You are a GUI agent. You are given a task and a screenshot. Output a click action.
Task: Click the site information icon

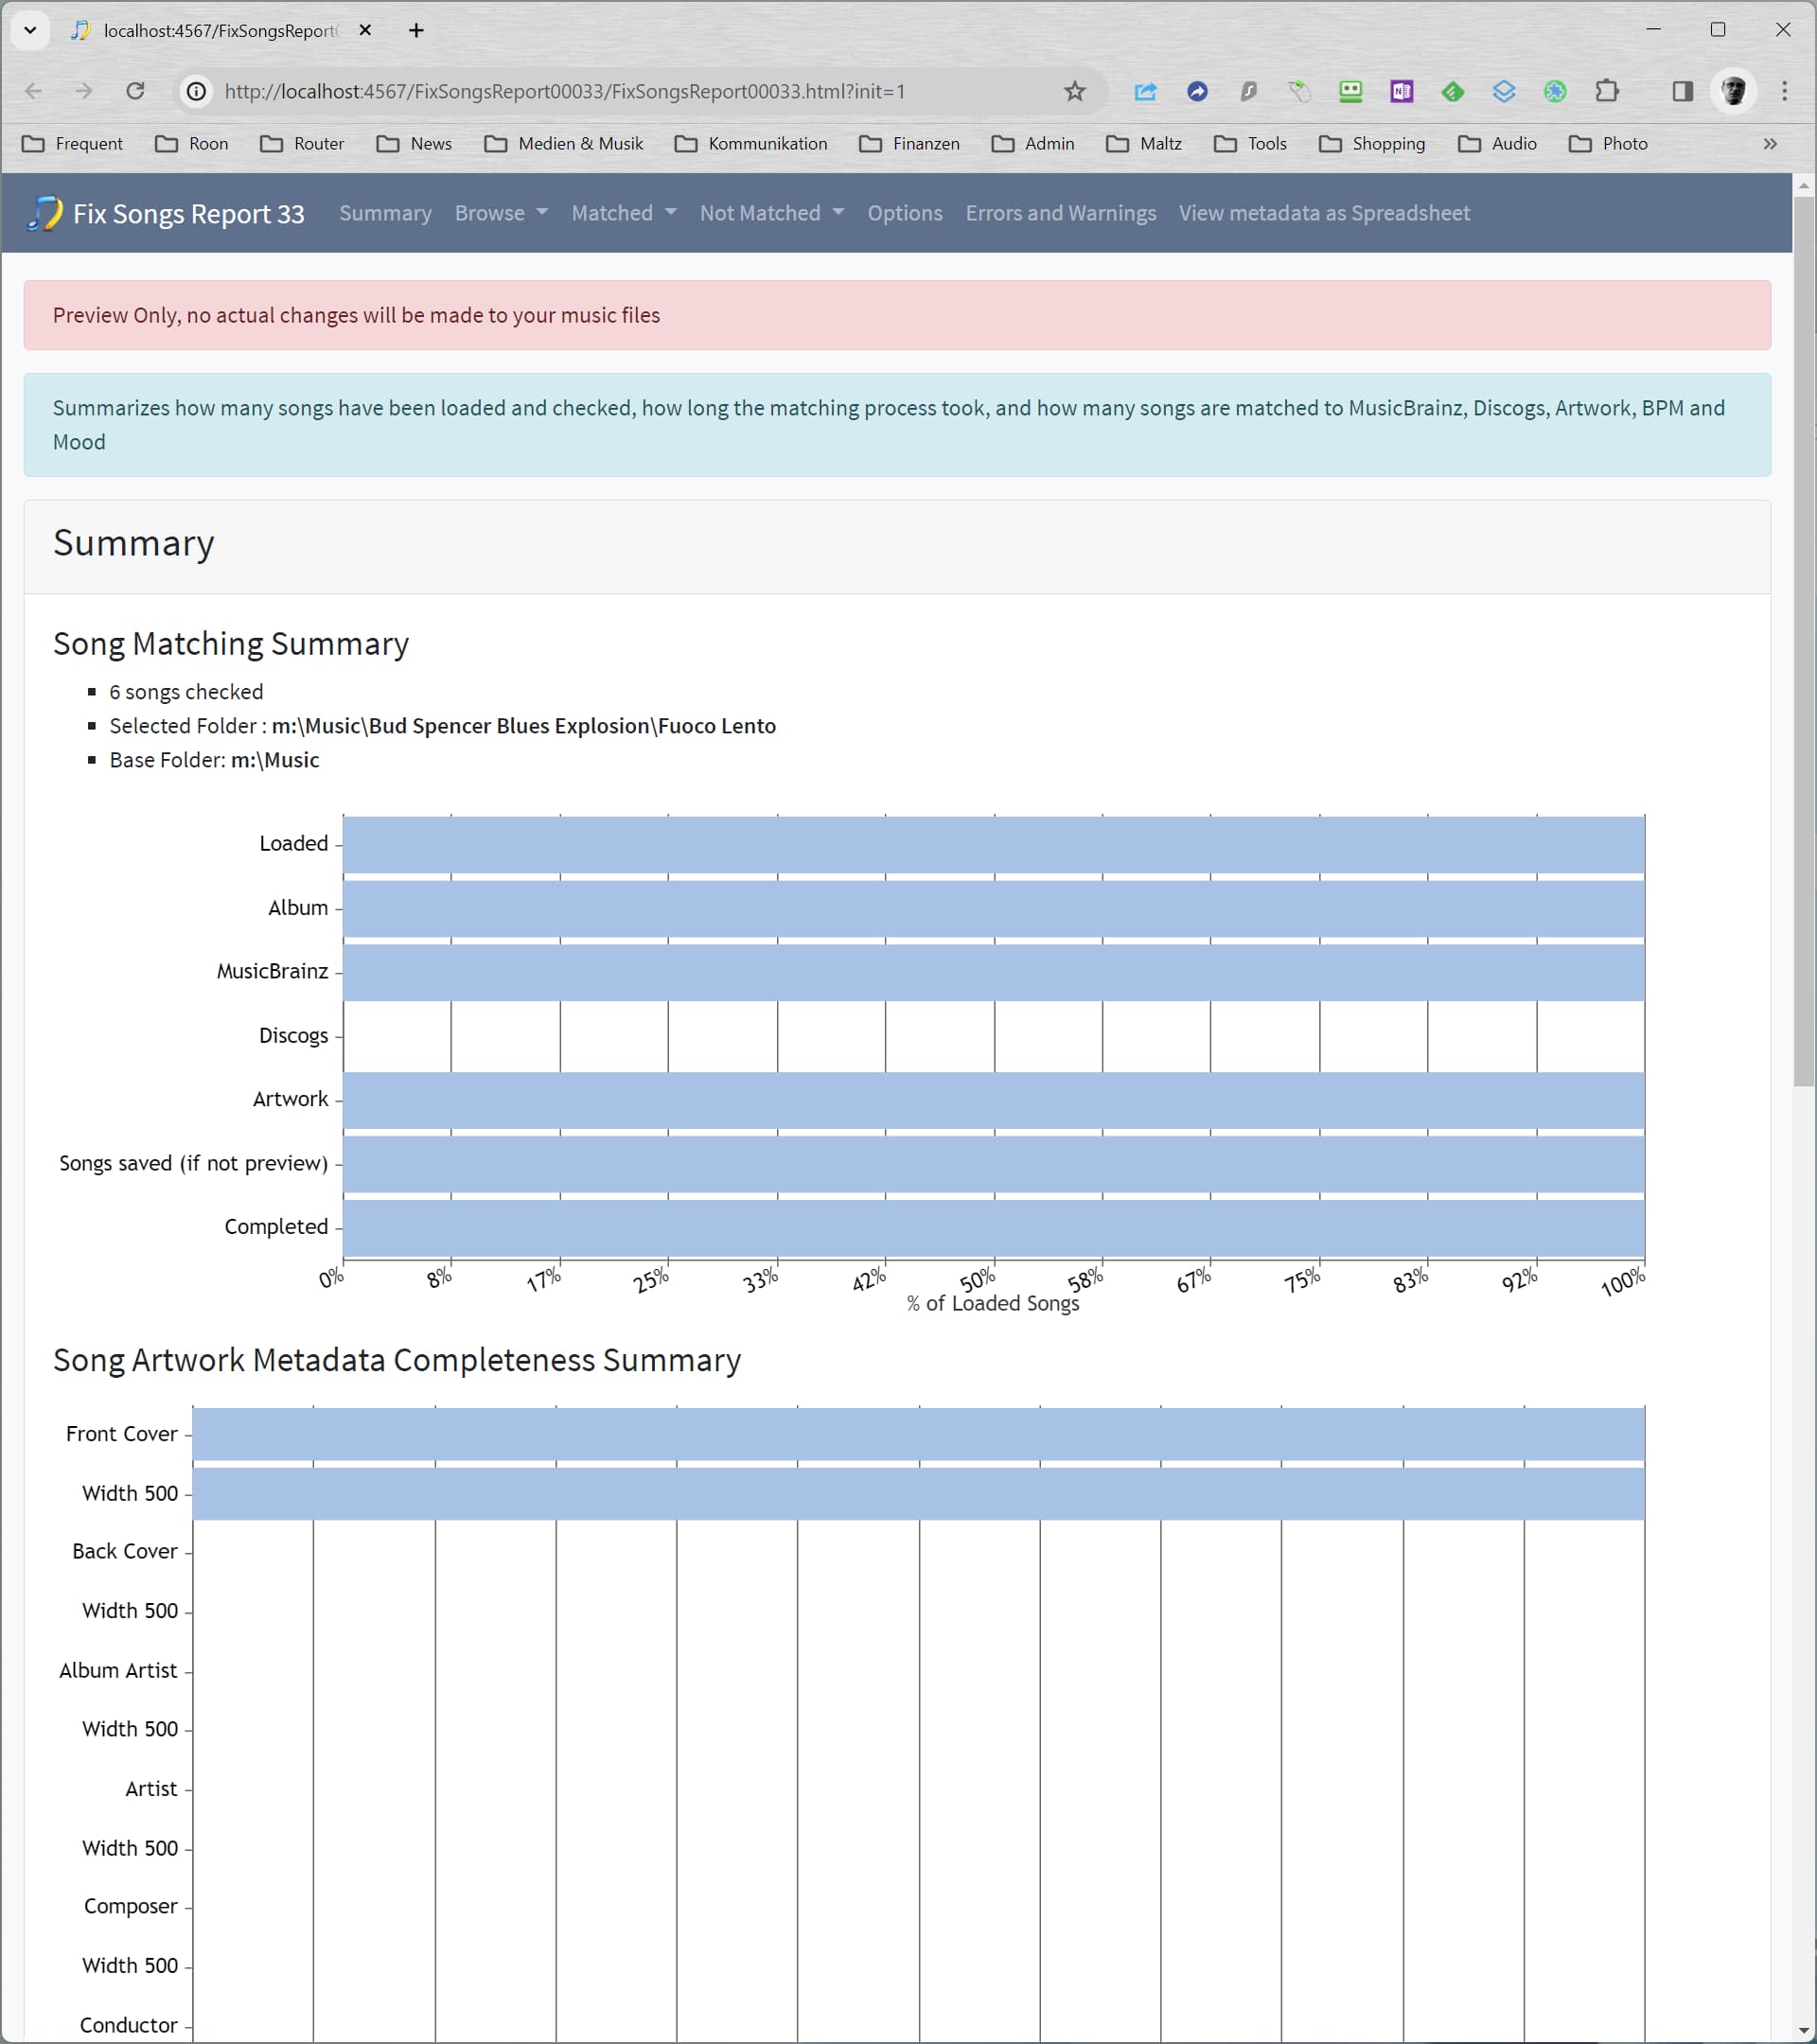[x=197, y=91]
